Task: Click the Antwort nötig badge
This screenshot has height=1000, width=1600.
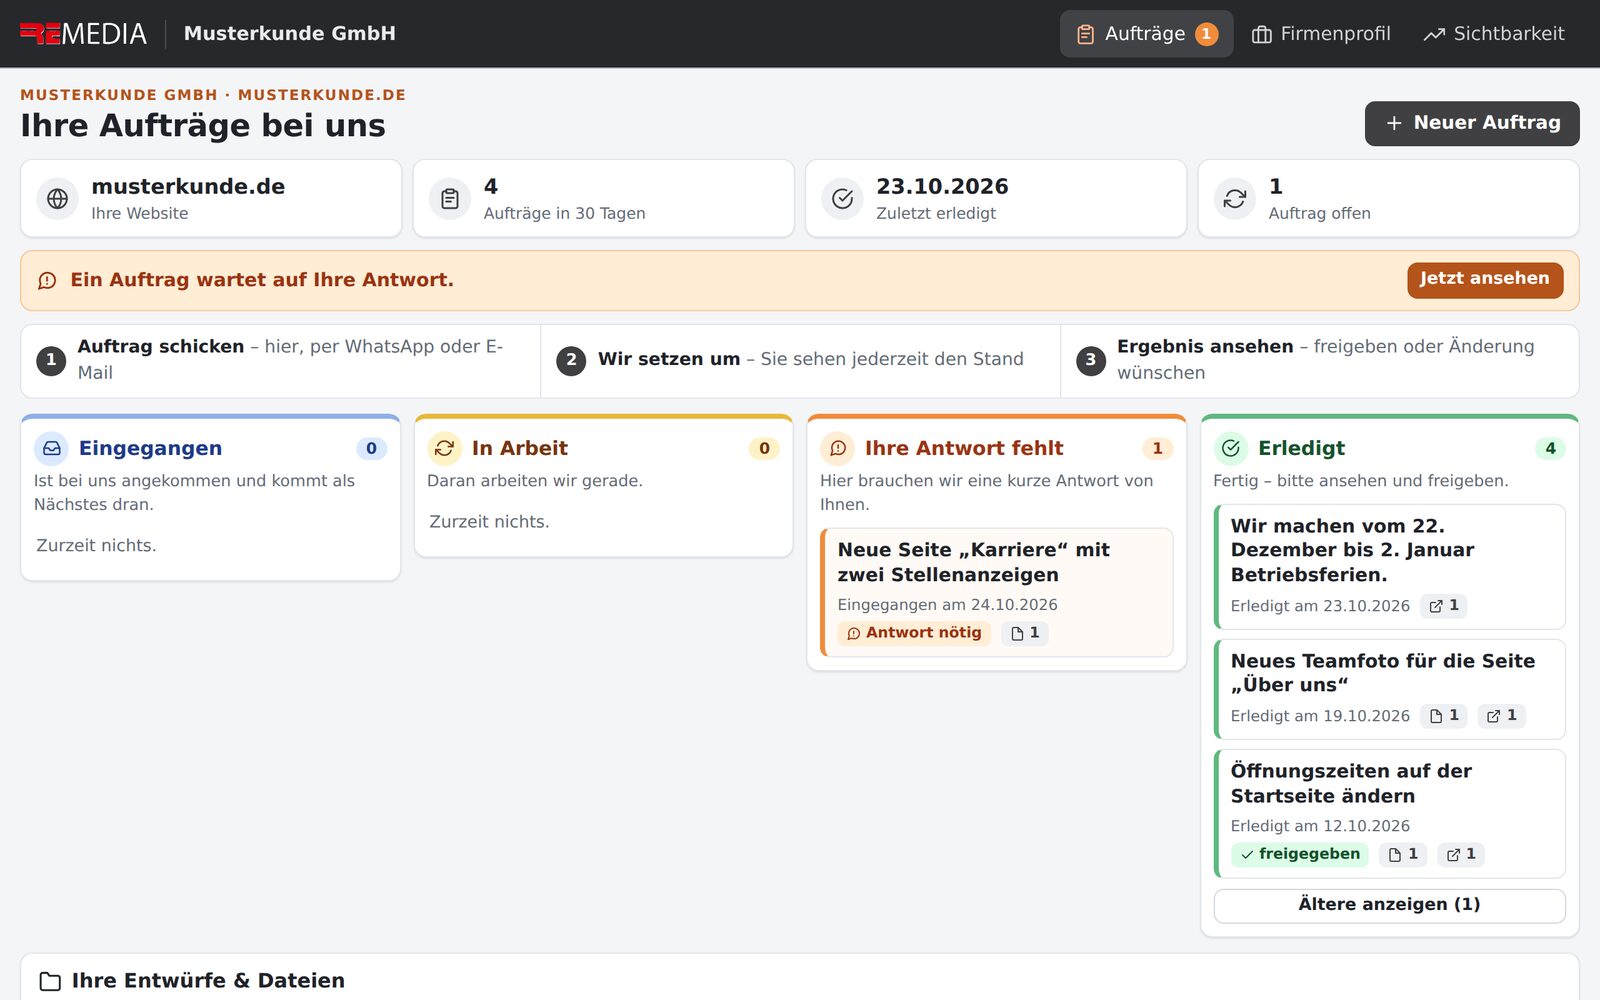Action: click(x=914, y=633)
